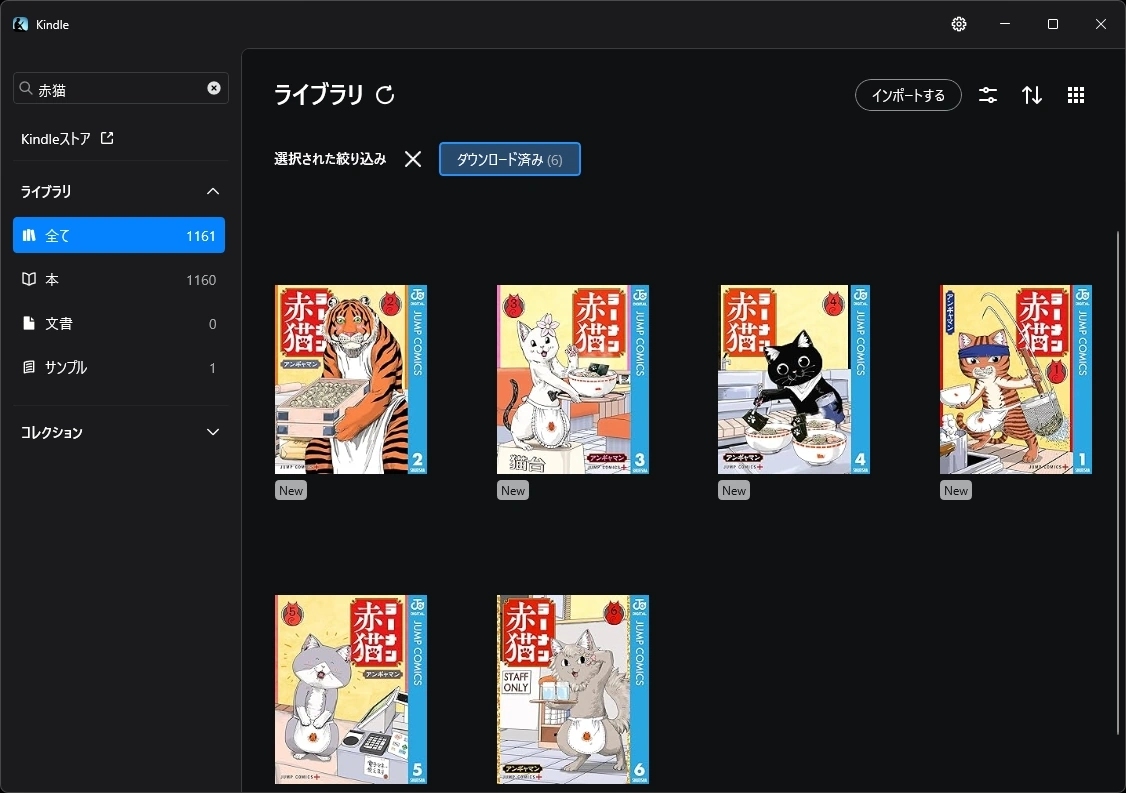This screenshot has height=793, width=1126.
Task: Click the サンプル sample icon
Action: click(29, 367)
